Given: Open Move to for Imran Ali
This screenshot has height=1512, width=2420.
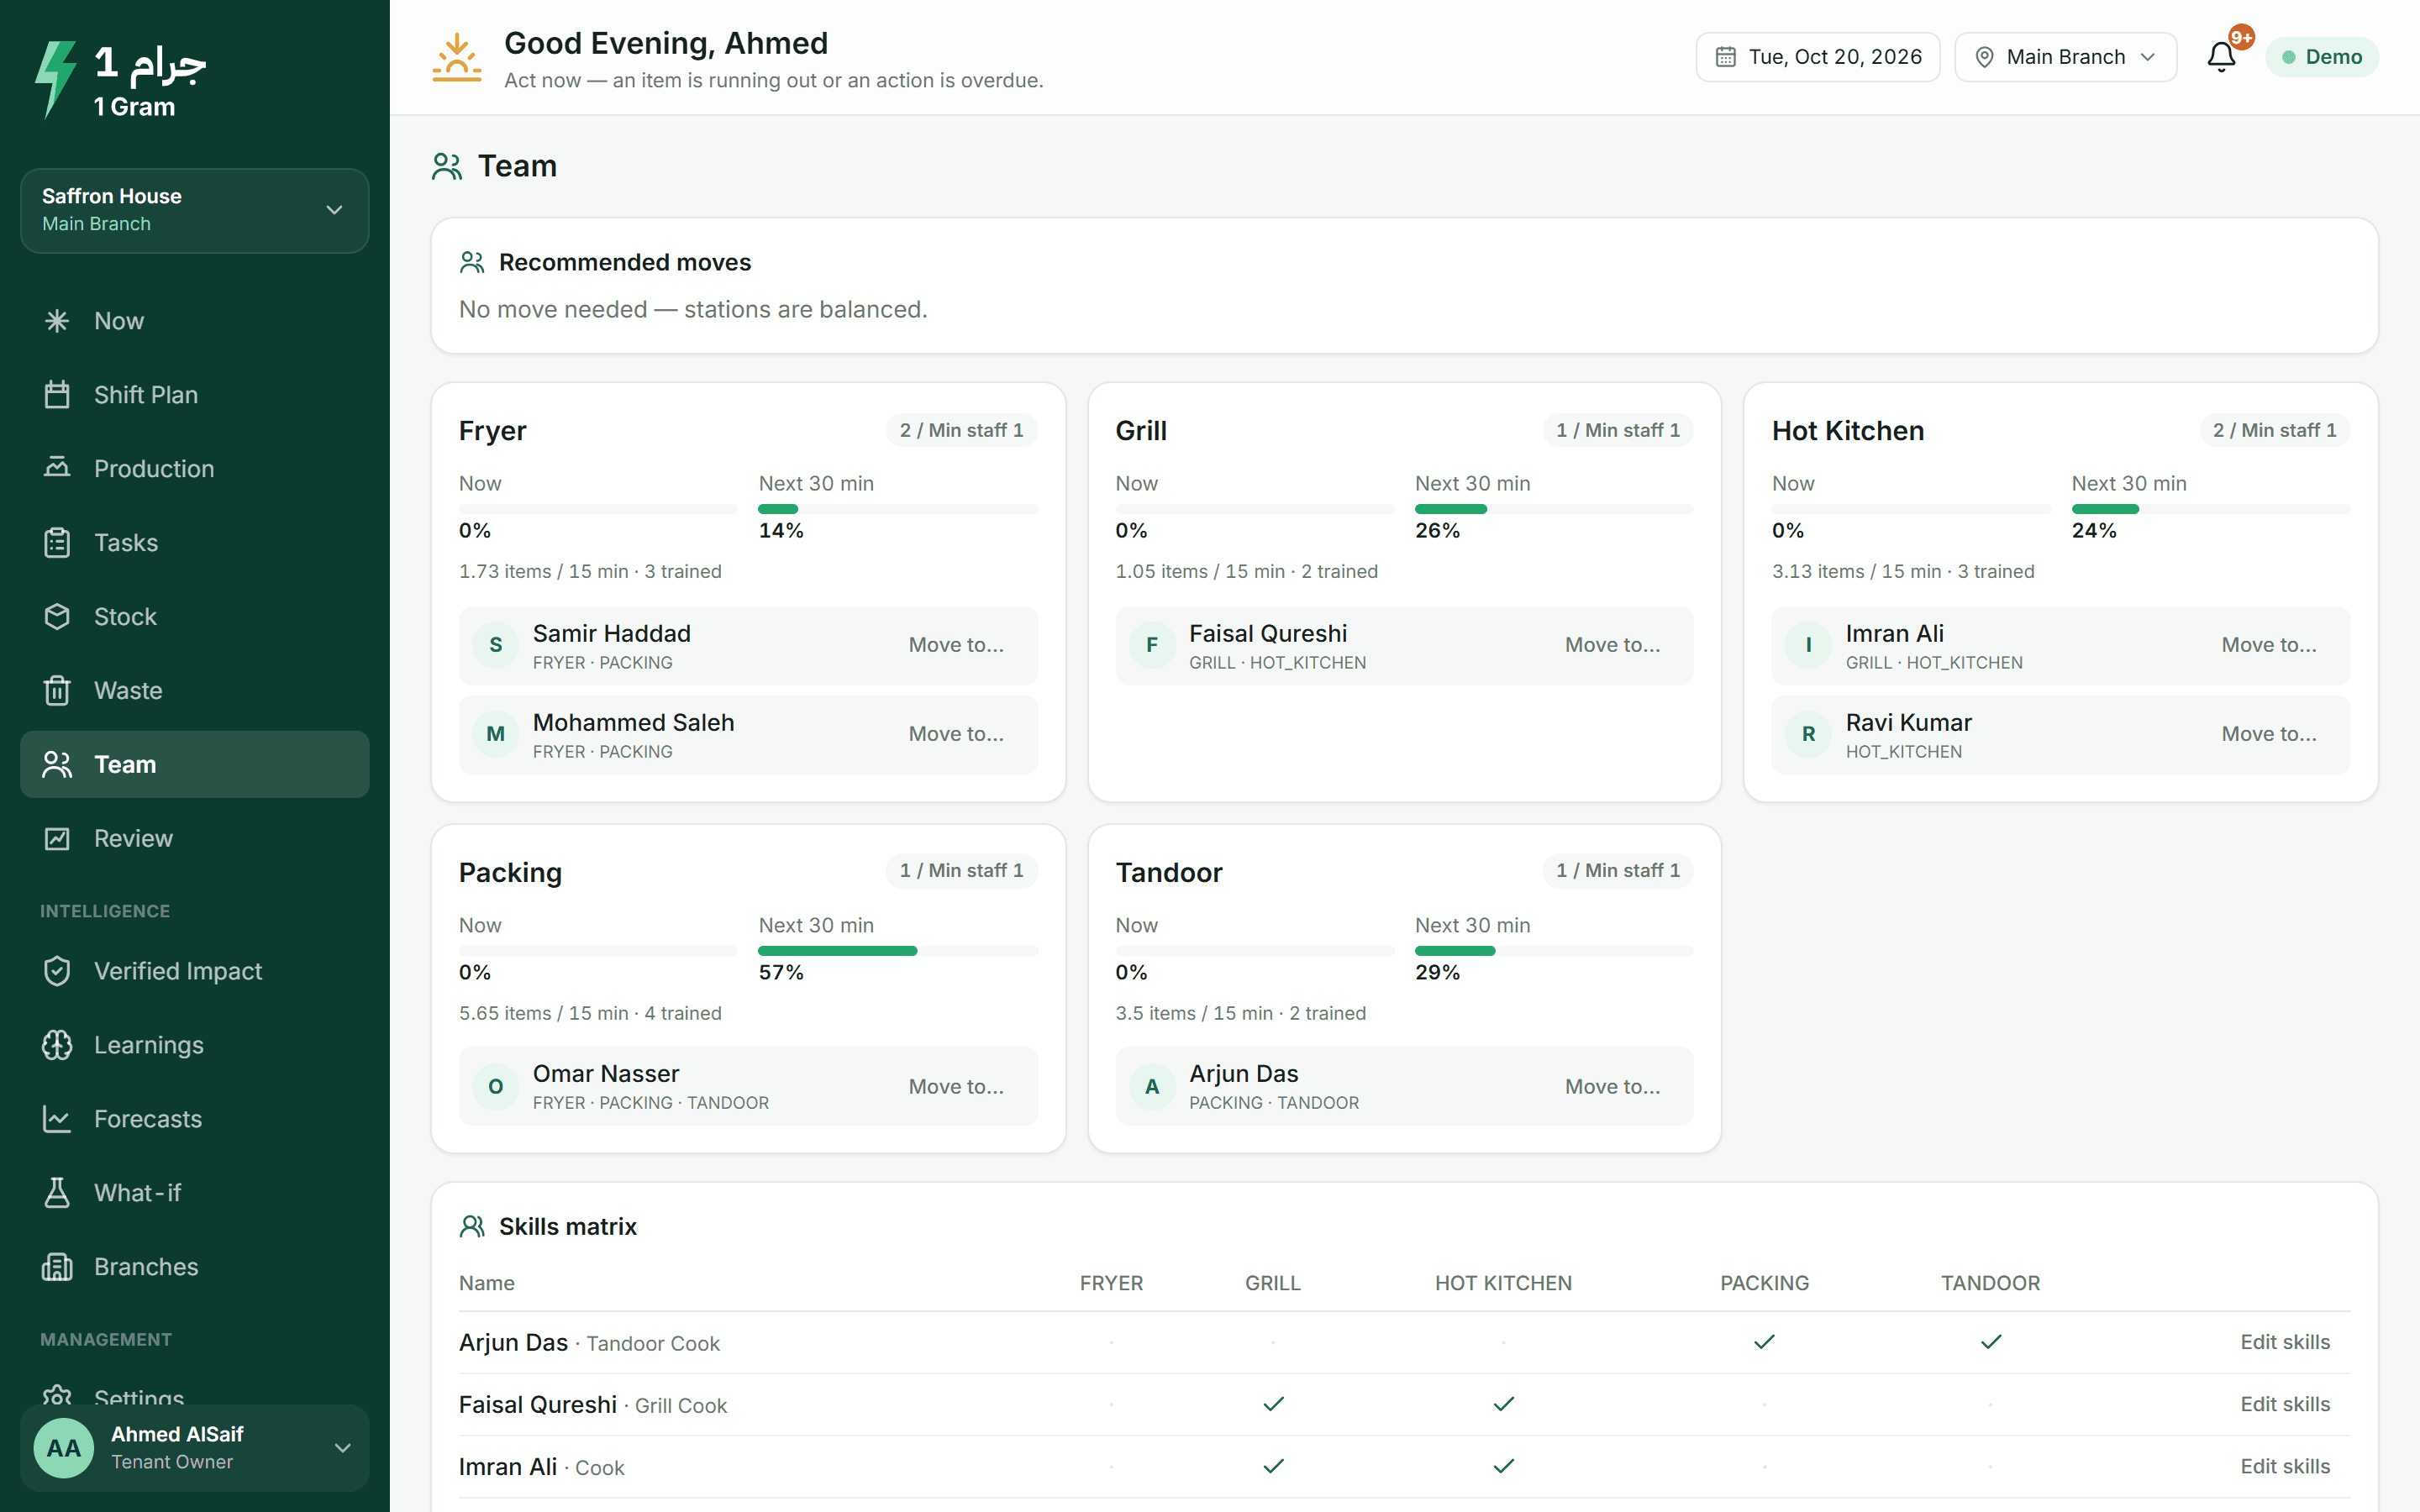Looking at the screenshot, I should coord(2269,646).
